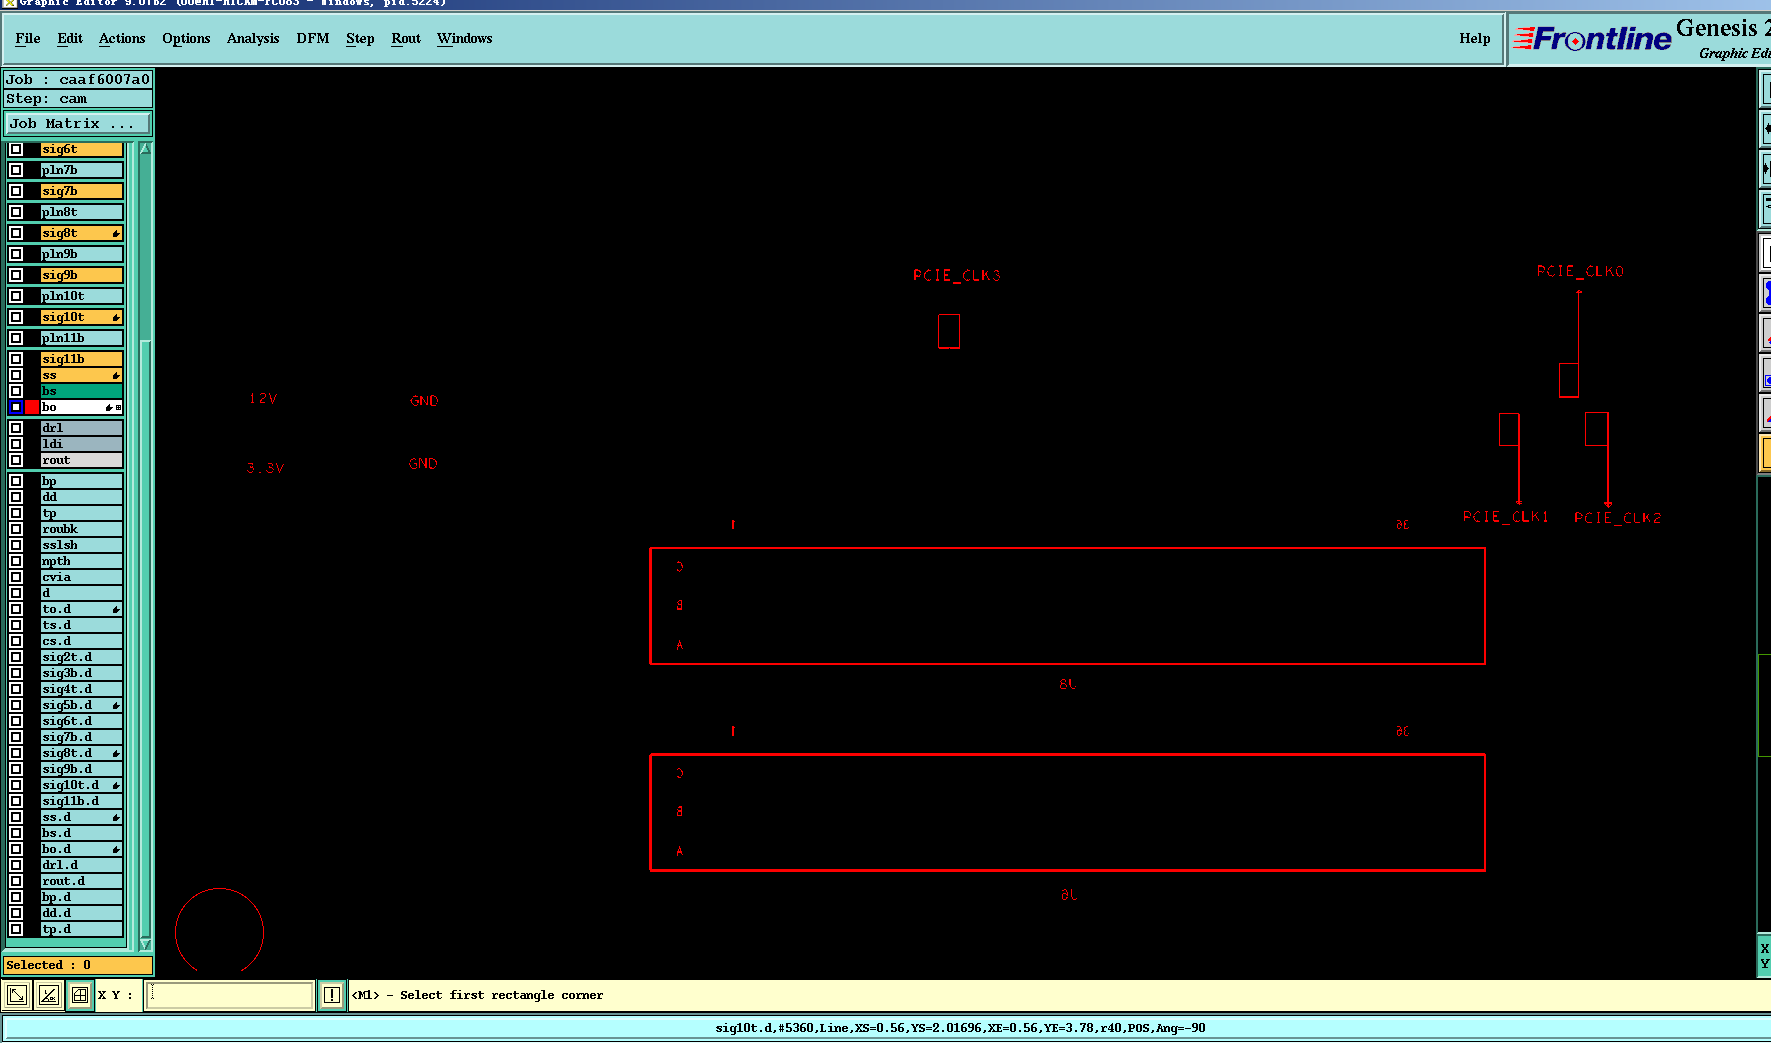Select layer sig8t.d in the layer list
This screenshot has height=1043, width=1771.
click(81, 754)
